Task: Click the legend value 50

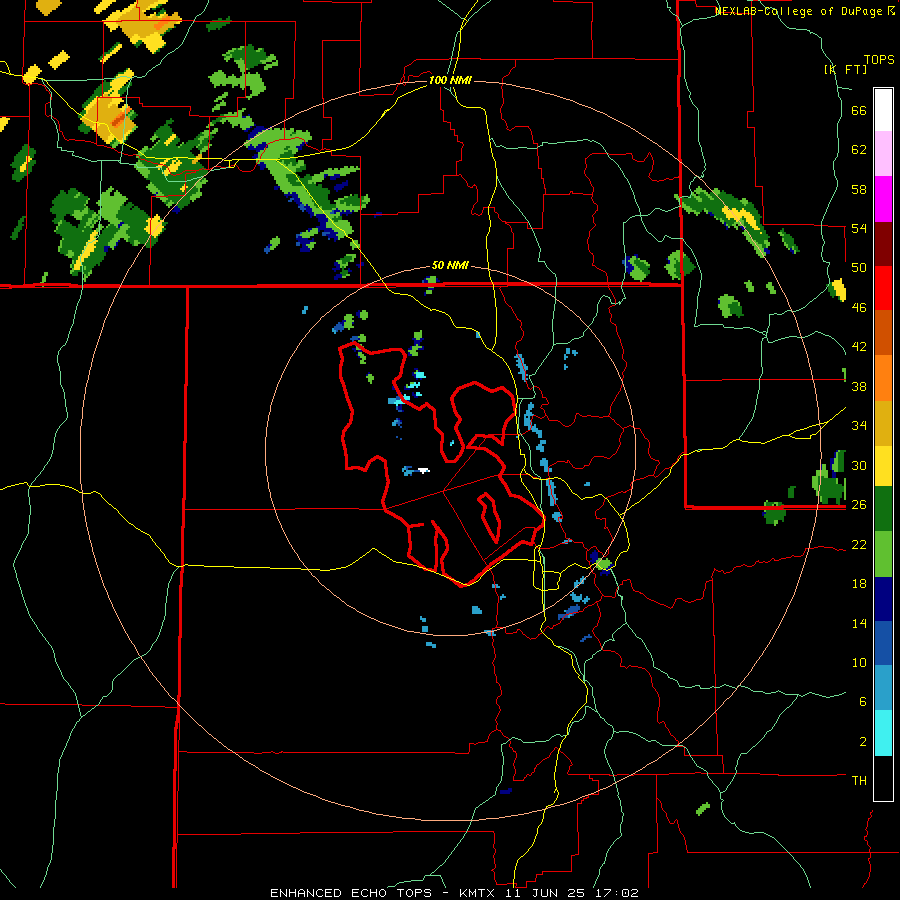Action: 859,268
